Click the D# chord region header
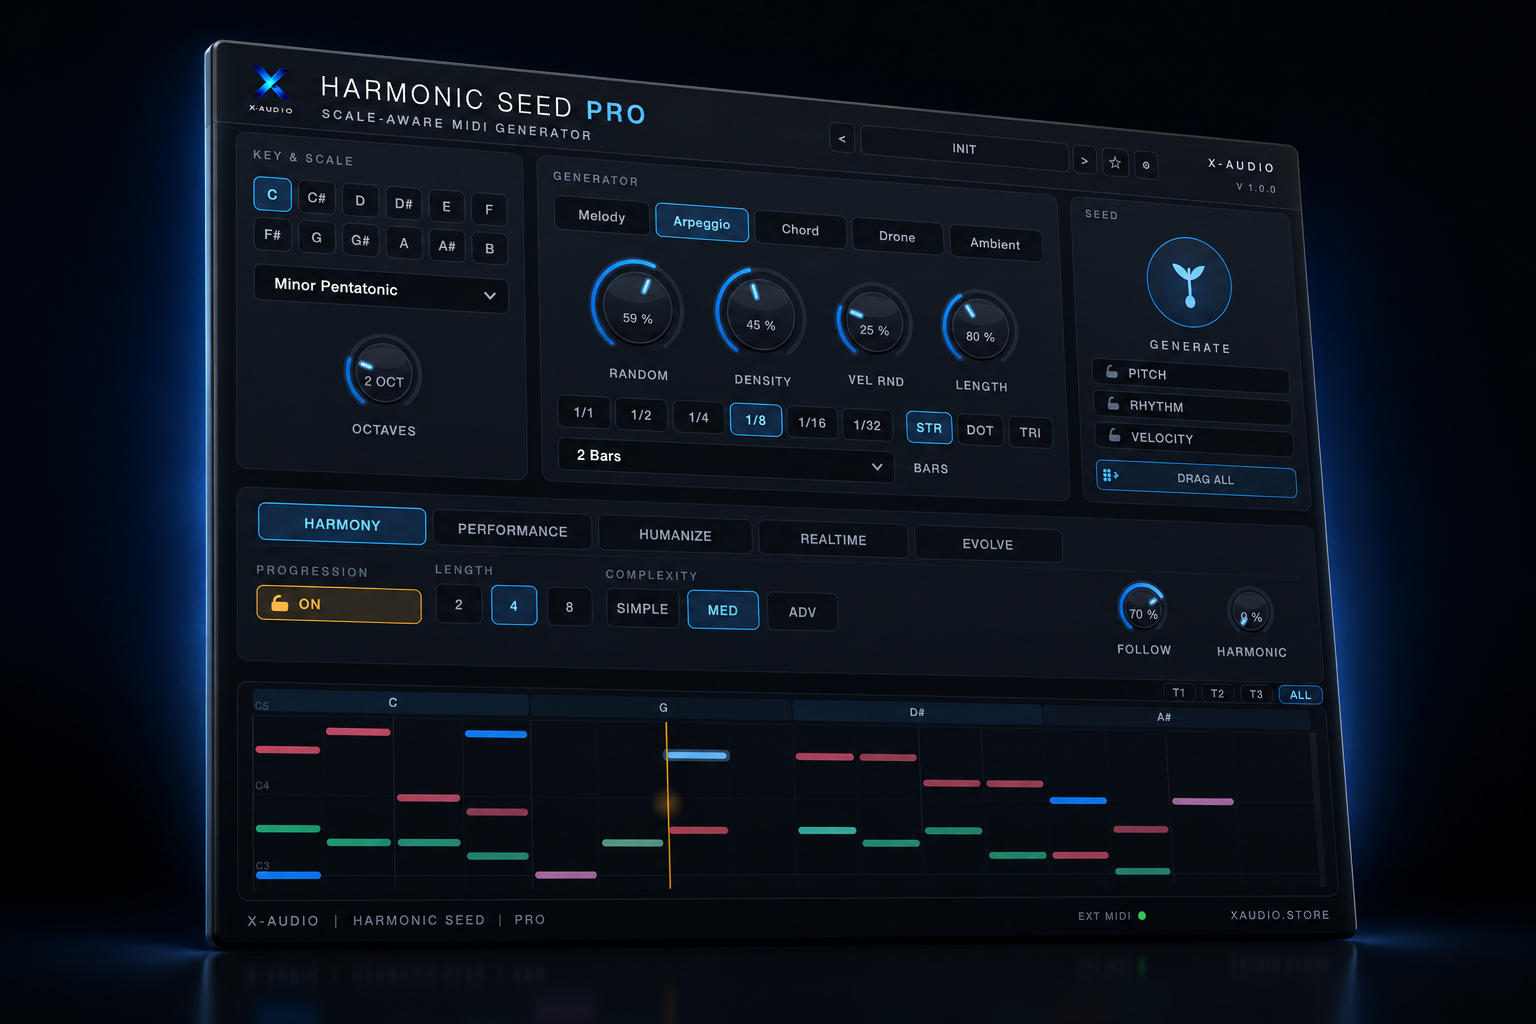The height and width of the screenshot is (1024, 1536). tap(917, 713)
